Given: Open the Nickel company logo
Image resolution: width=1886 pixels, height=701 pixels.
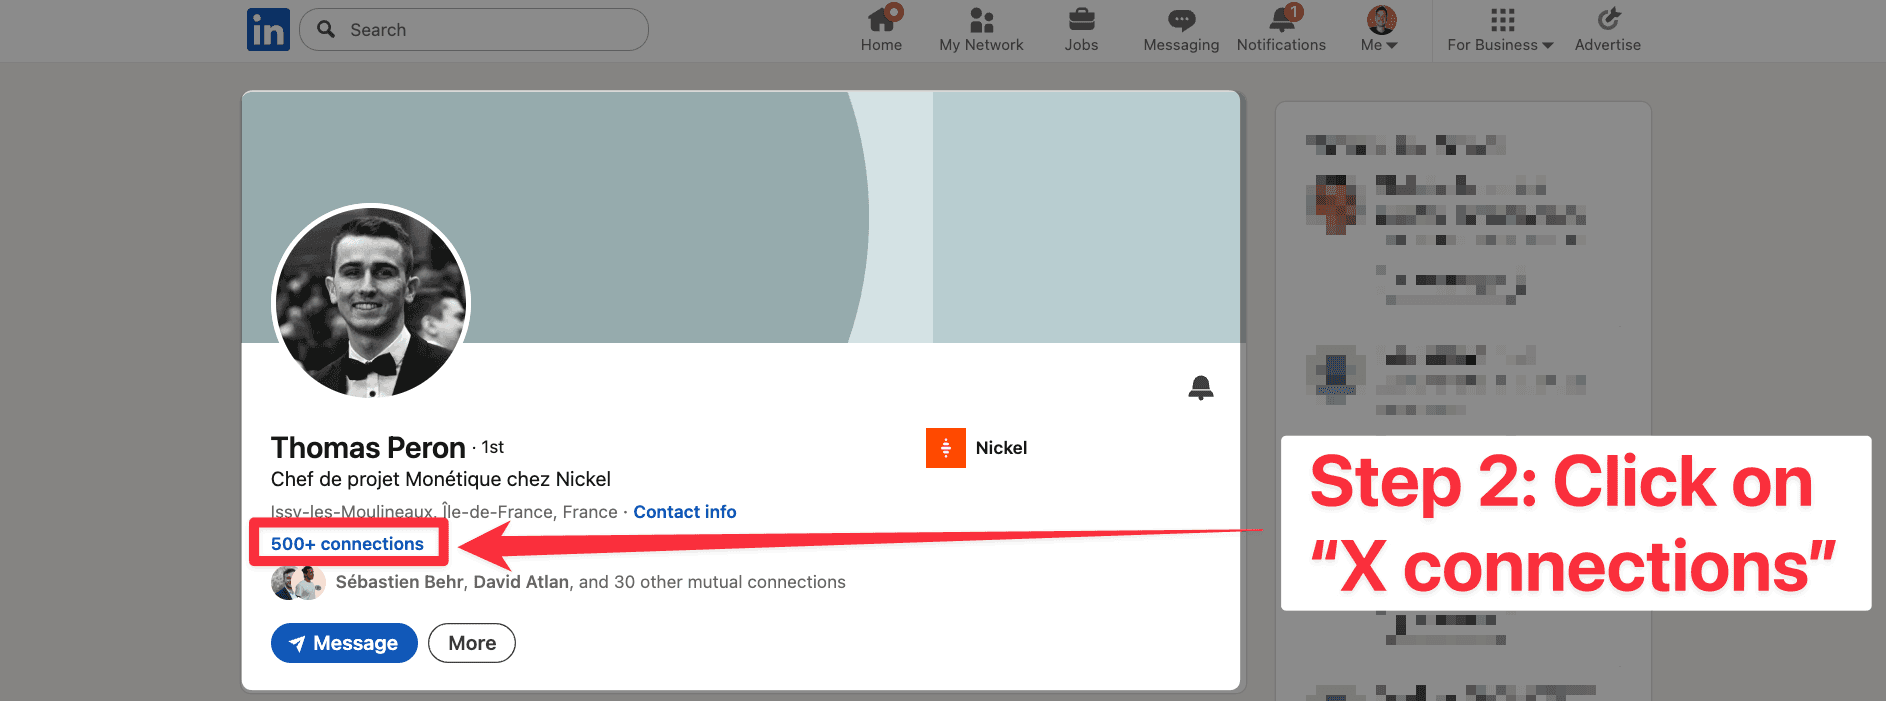Looking at the screenshot, I should pos(945,448).
